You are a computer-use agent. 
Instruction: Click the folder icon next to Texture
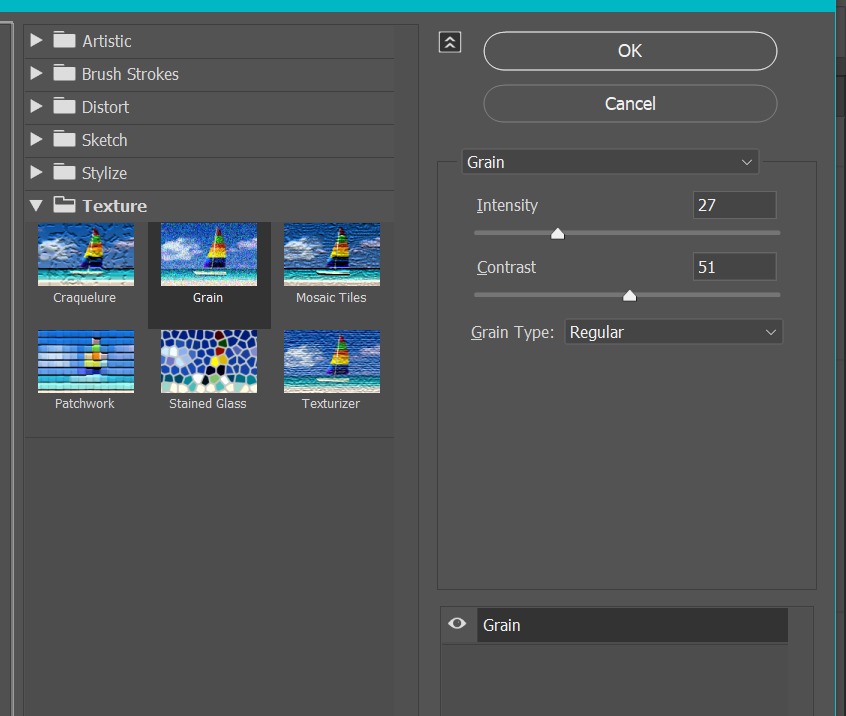coord(66,205)
